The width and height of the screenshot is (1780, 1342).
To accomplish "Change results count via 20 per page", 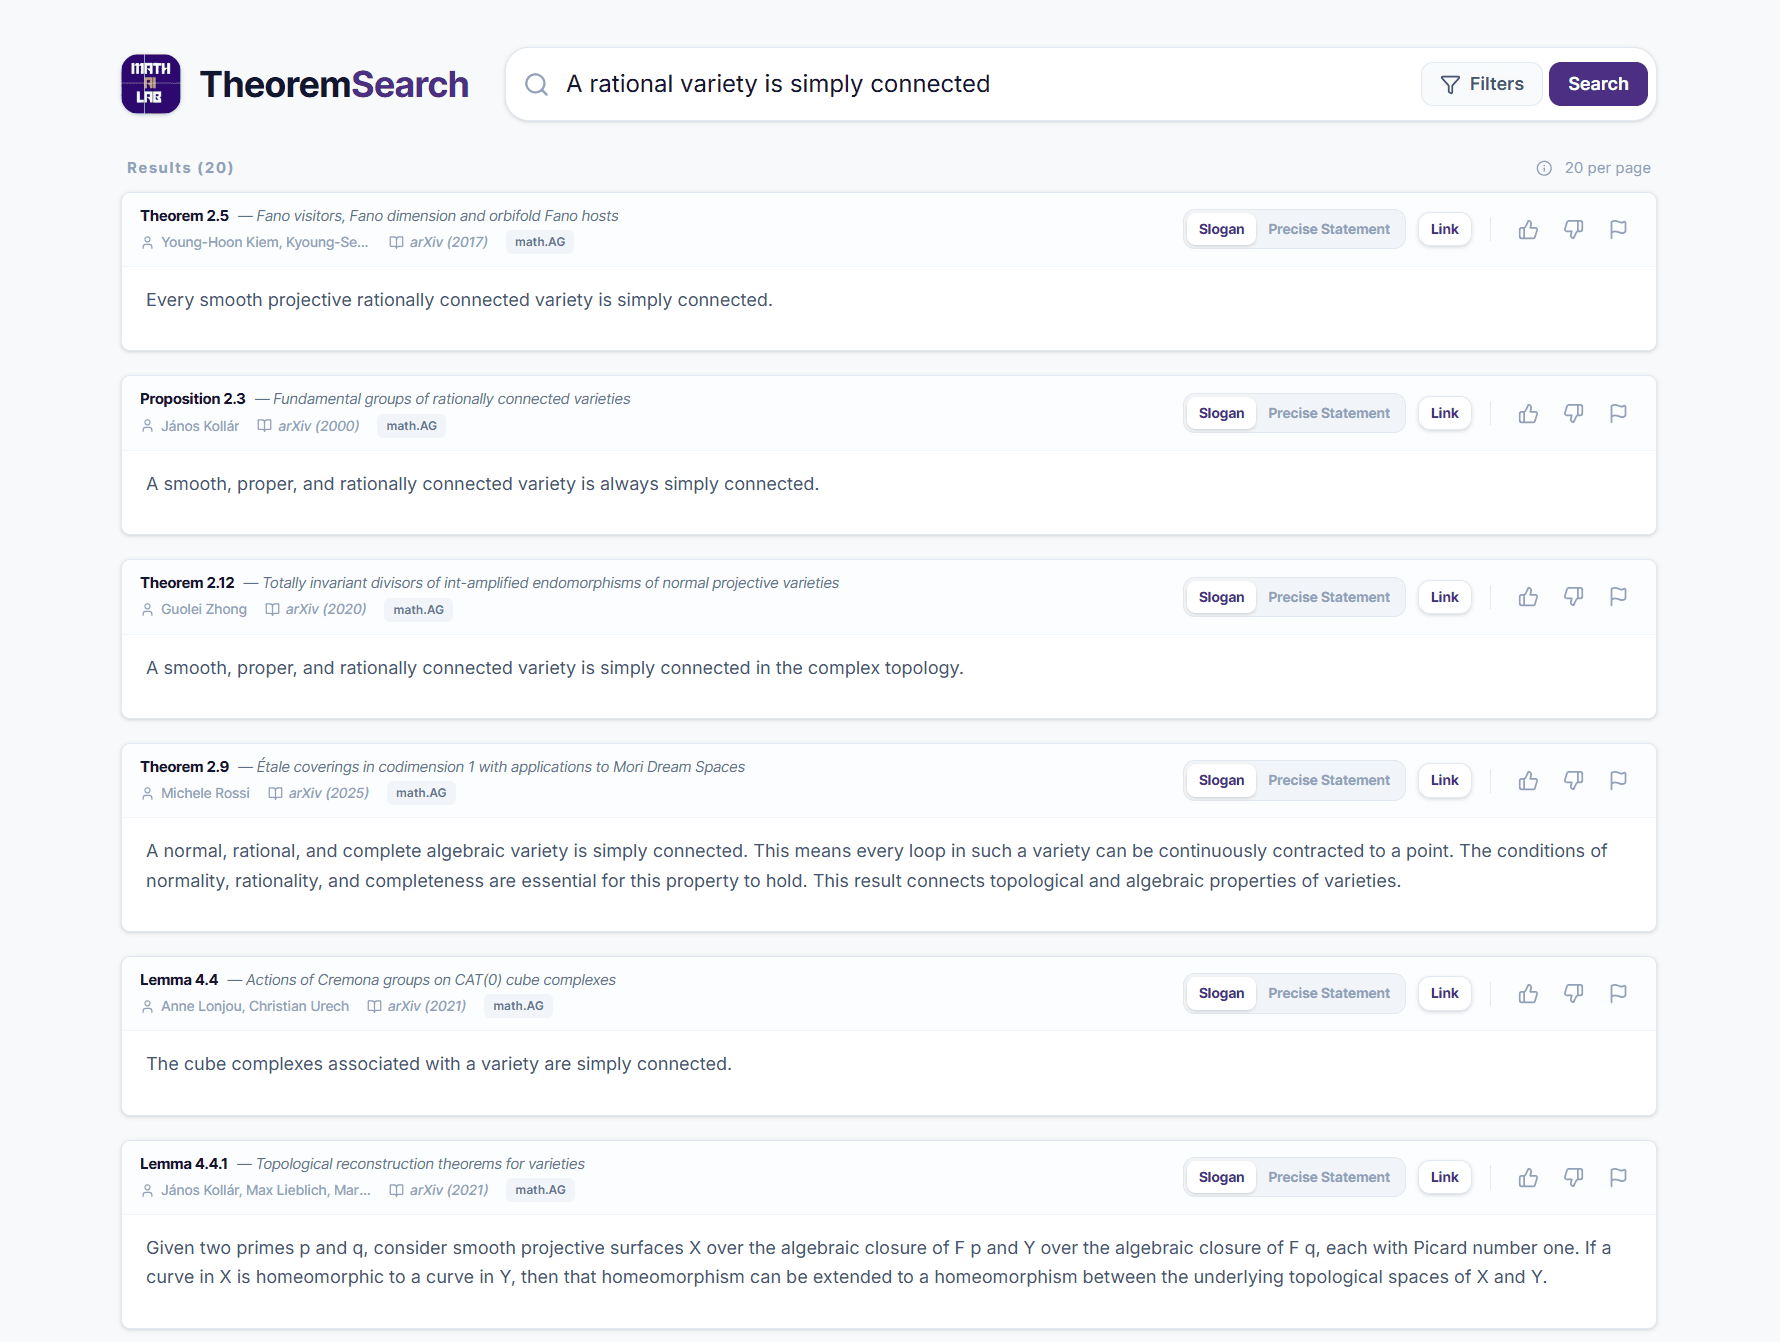I will pyautogui.click(x=1607, y=167).
